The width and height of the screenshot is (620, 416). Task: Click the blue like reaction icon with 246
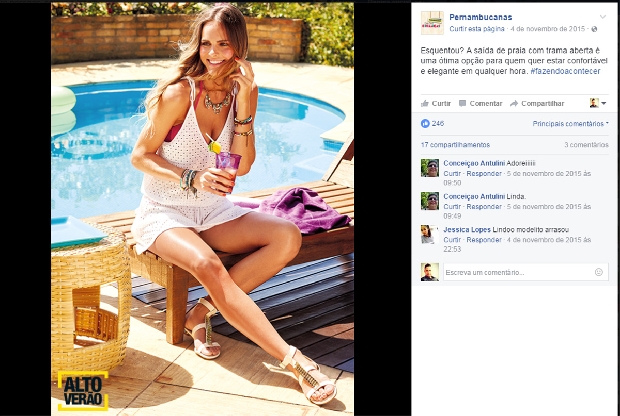[x=425, y=123]
